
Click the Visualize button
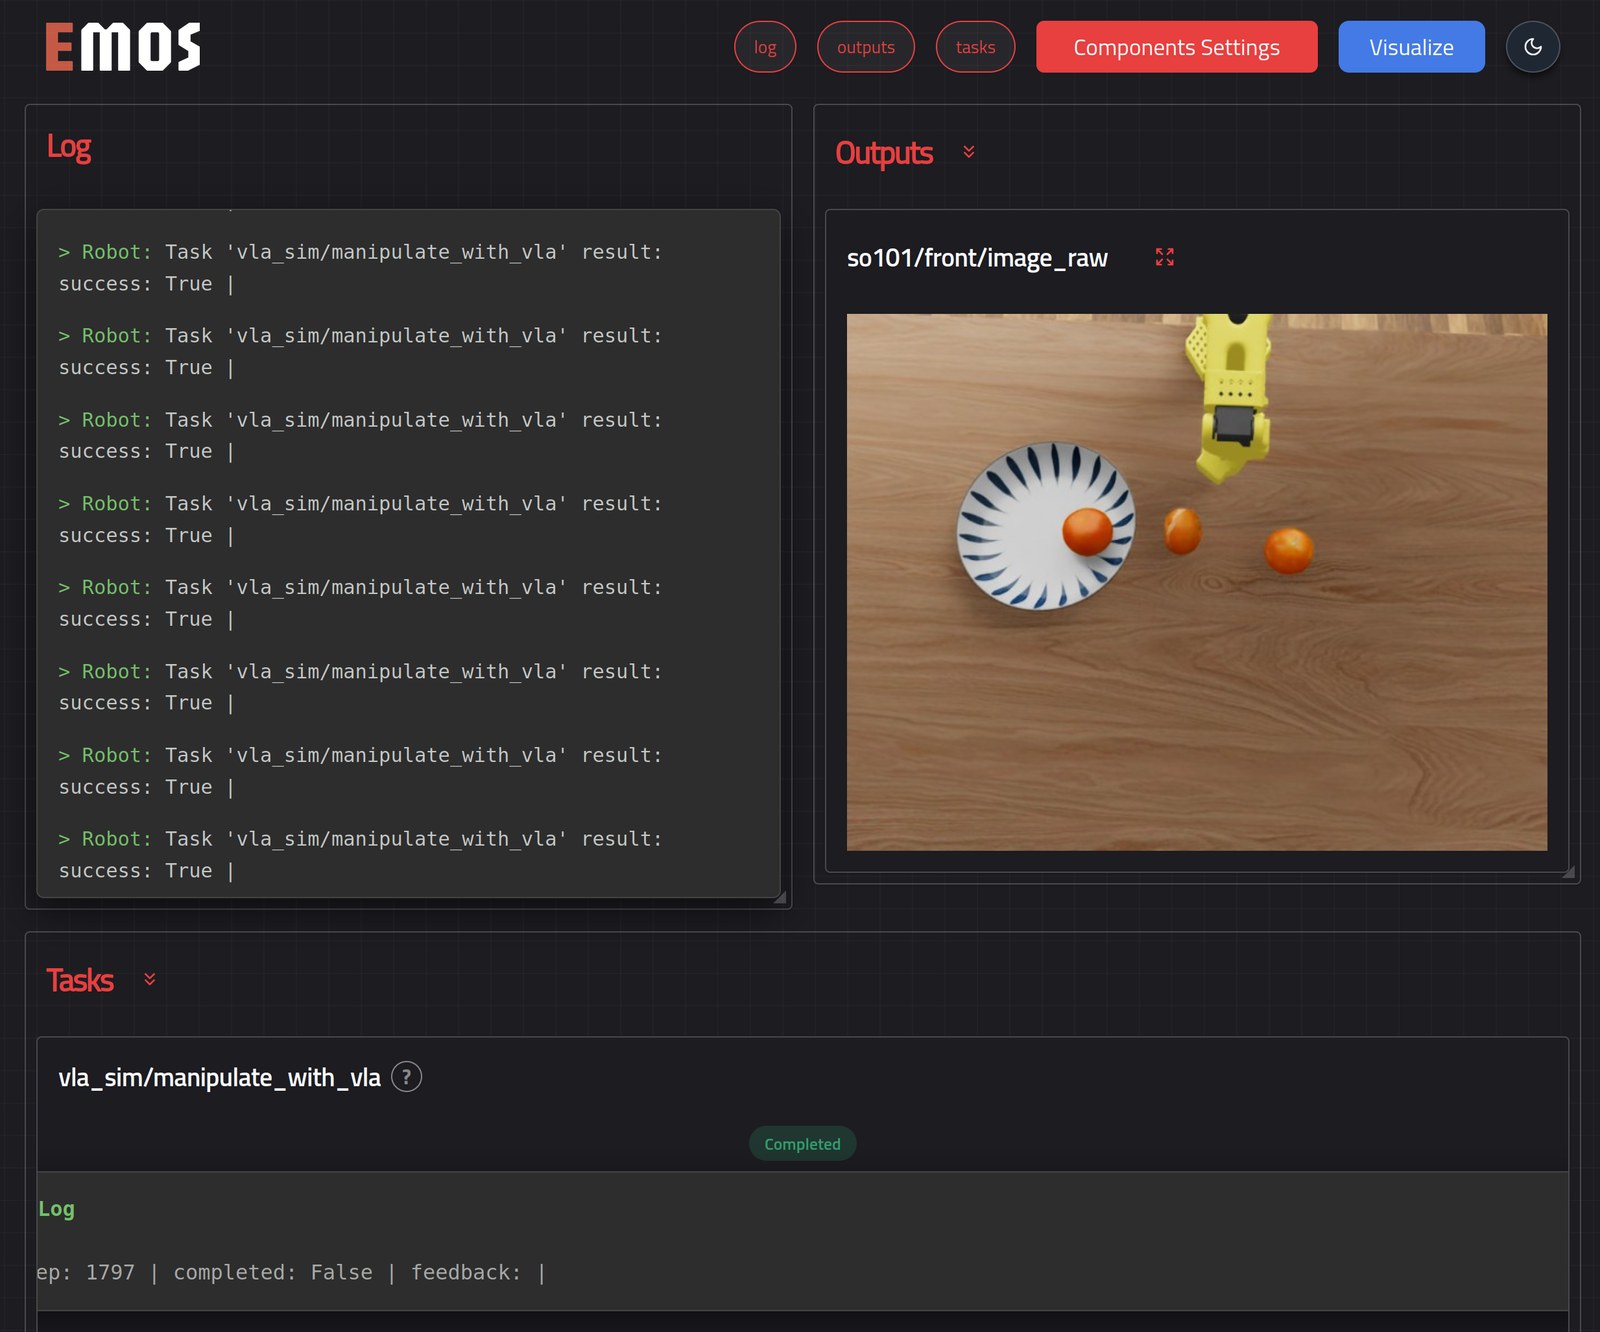click(x=1411, y=47)
